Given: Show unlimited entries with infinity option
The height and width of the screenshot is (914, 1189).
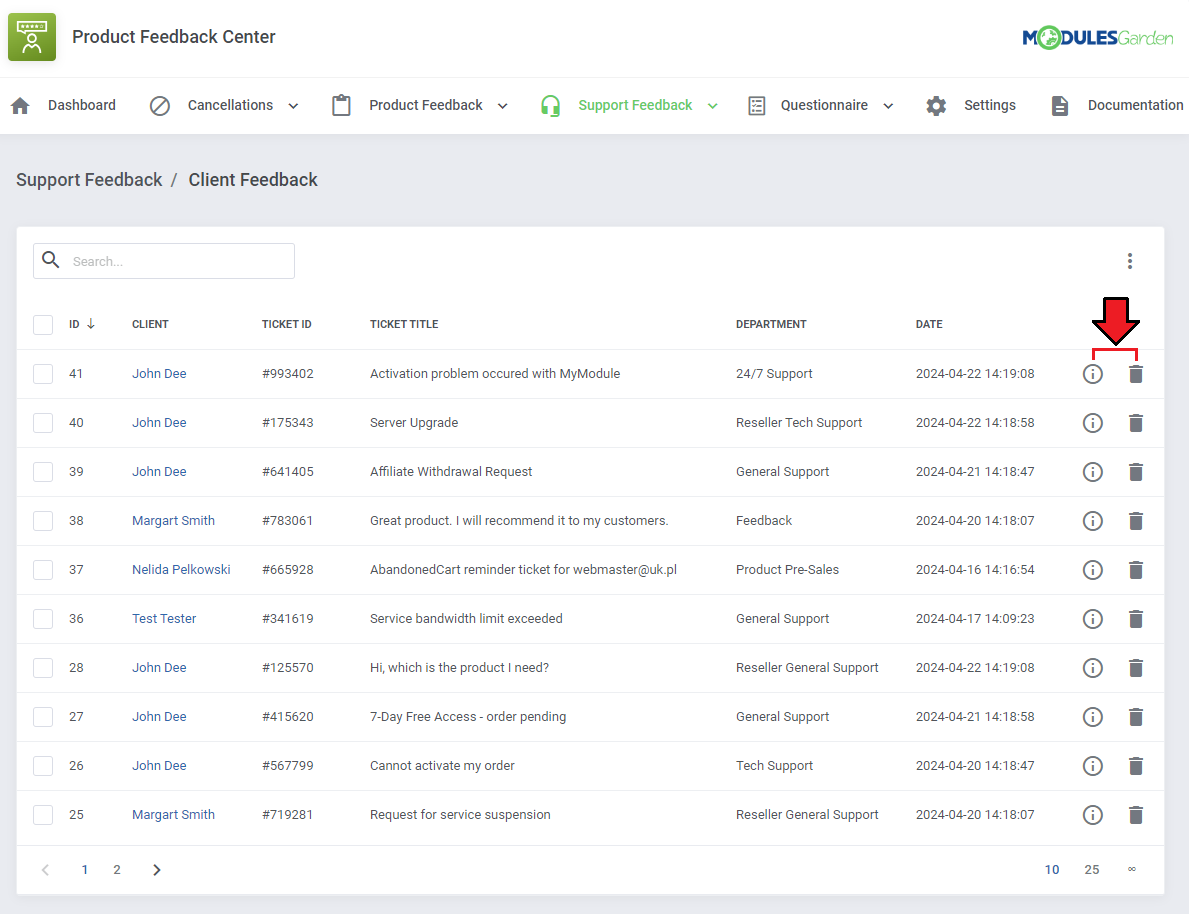Looking at the screenshot, I should [1131, 869].
